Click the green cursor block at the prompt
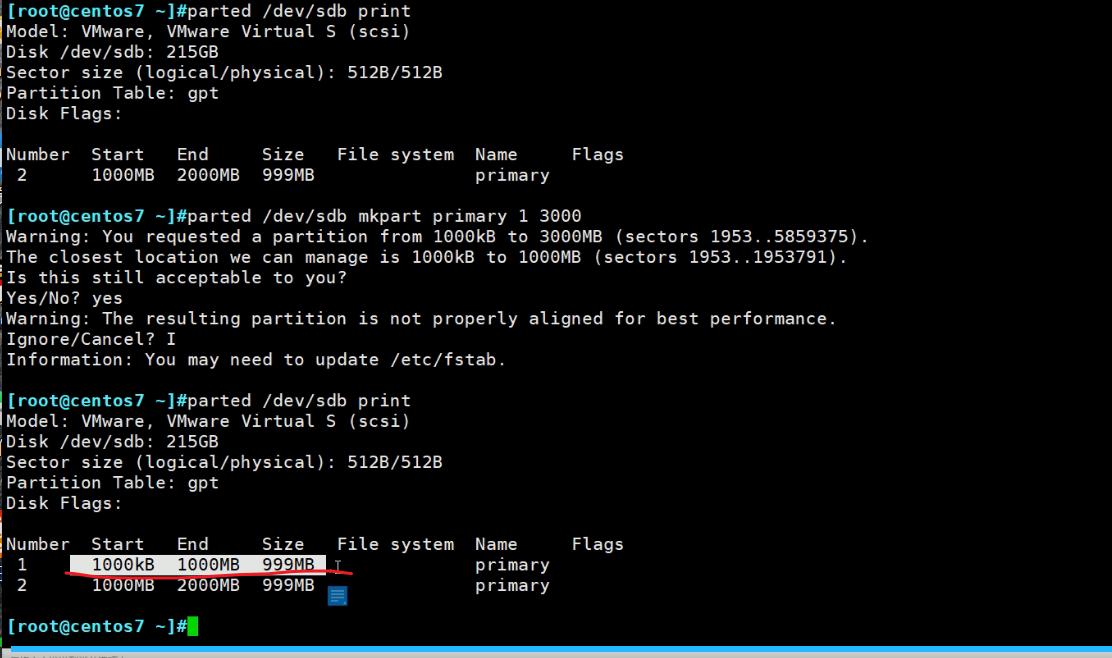This screenshot has width=1112, height=658. click(193, 626)
